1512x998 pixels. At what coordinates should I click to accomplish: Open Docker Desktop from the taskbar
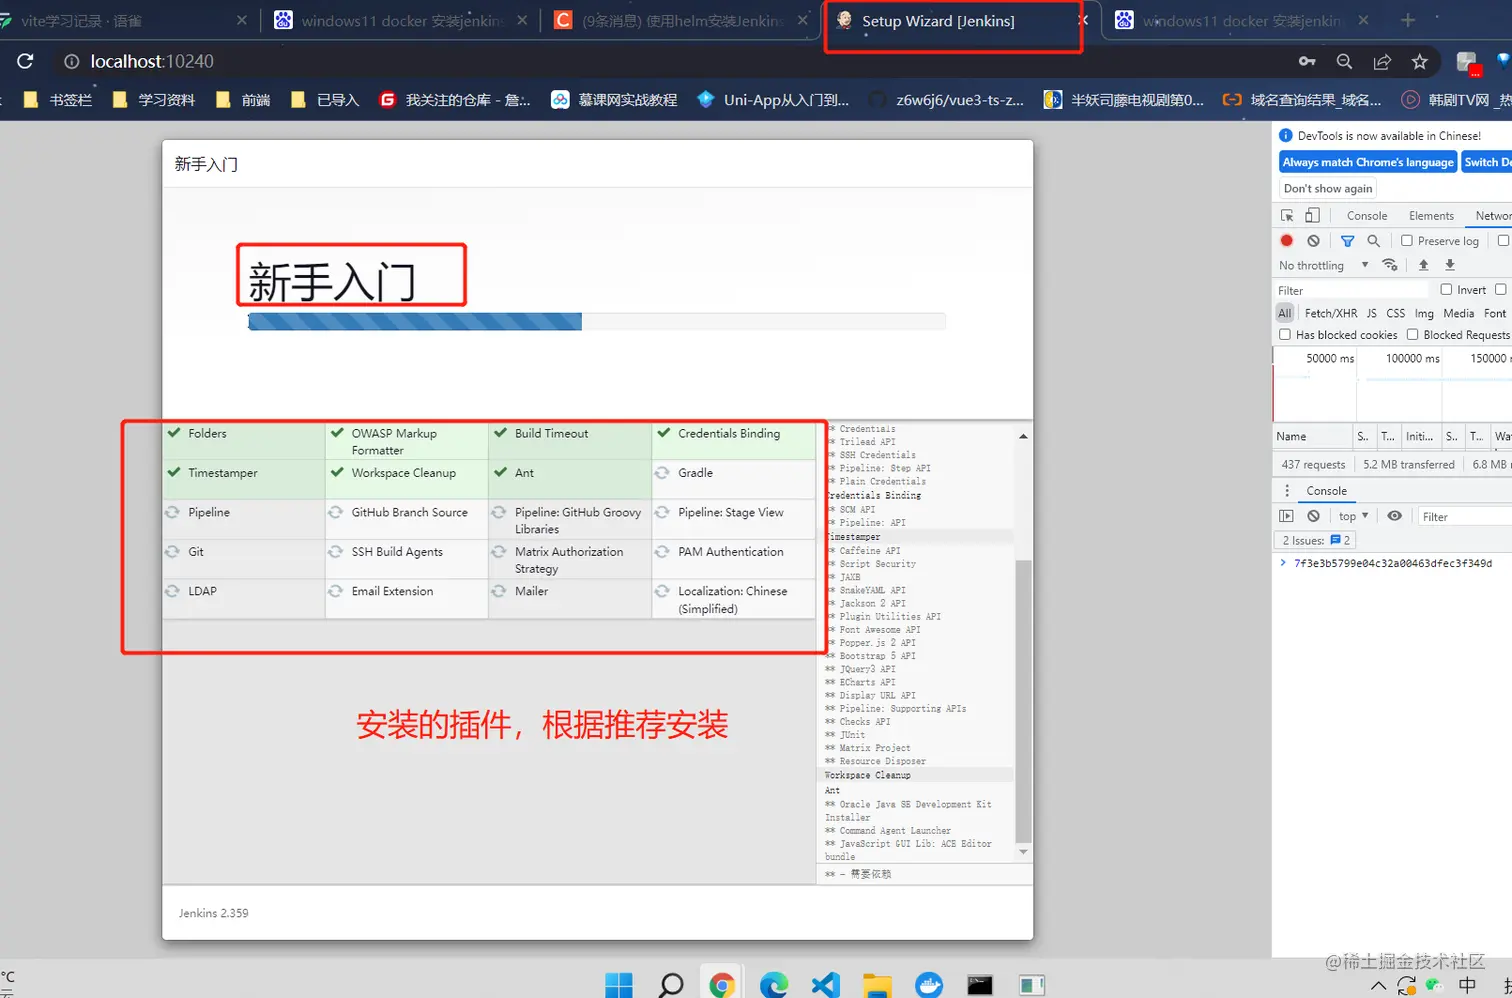pos(929,985)
